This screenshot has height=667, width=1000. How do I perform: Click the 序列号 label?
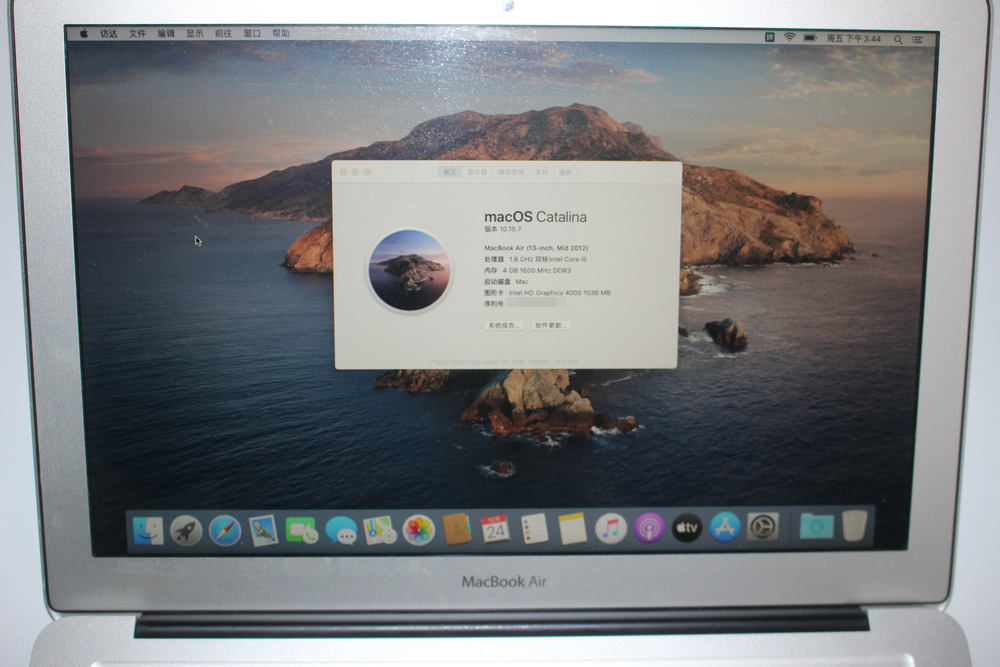tap(494, 304)
